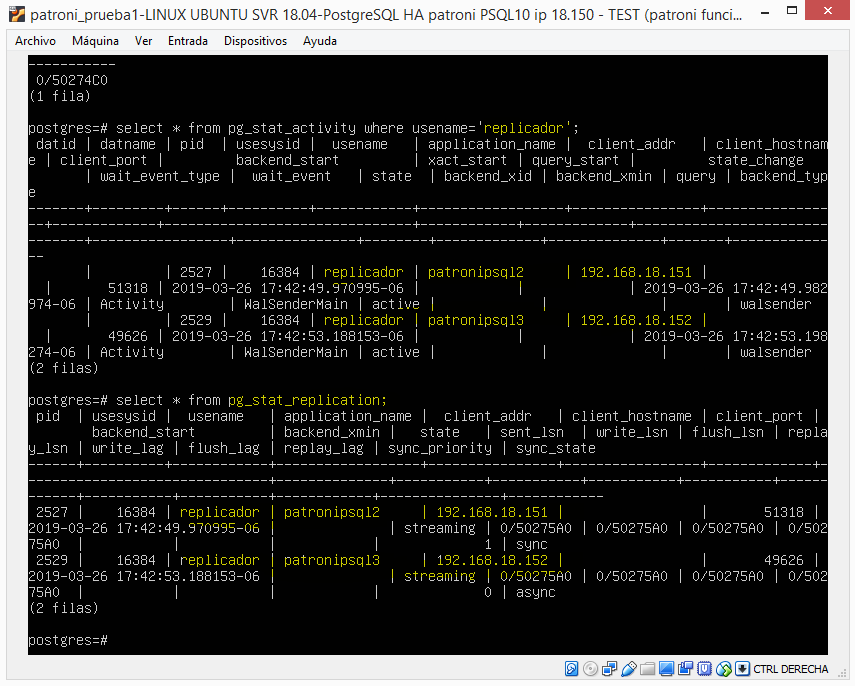Toggle the mouse integration indicator

[723, 668]
